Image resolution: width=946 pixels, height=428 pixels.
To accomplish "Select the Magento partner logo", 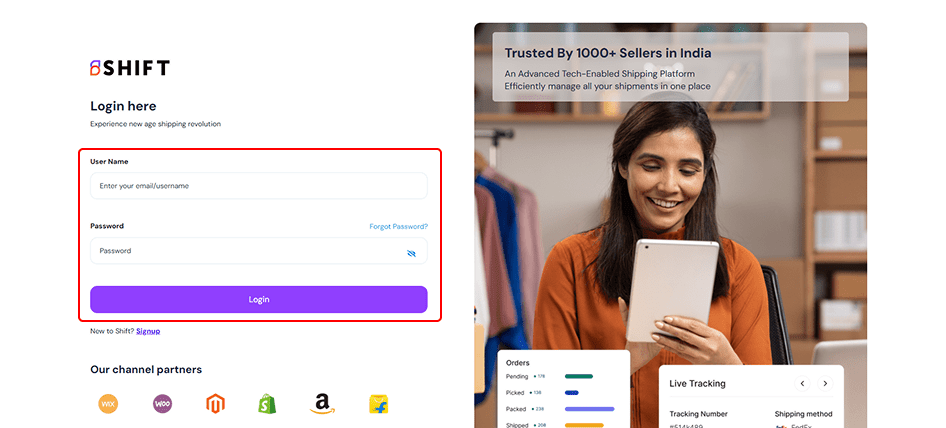I will click(215, 403).
